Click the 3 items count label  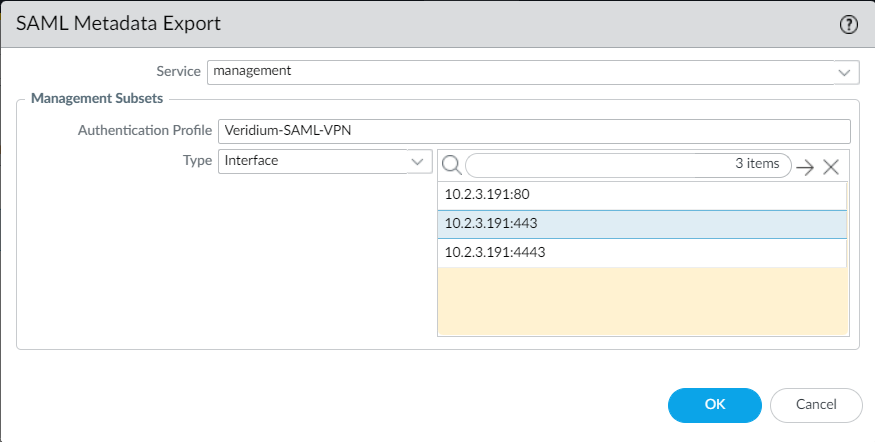click(757, 164)
